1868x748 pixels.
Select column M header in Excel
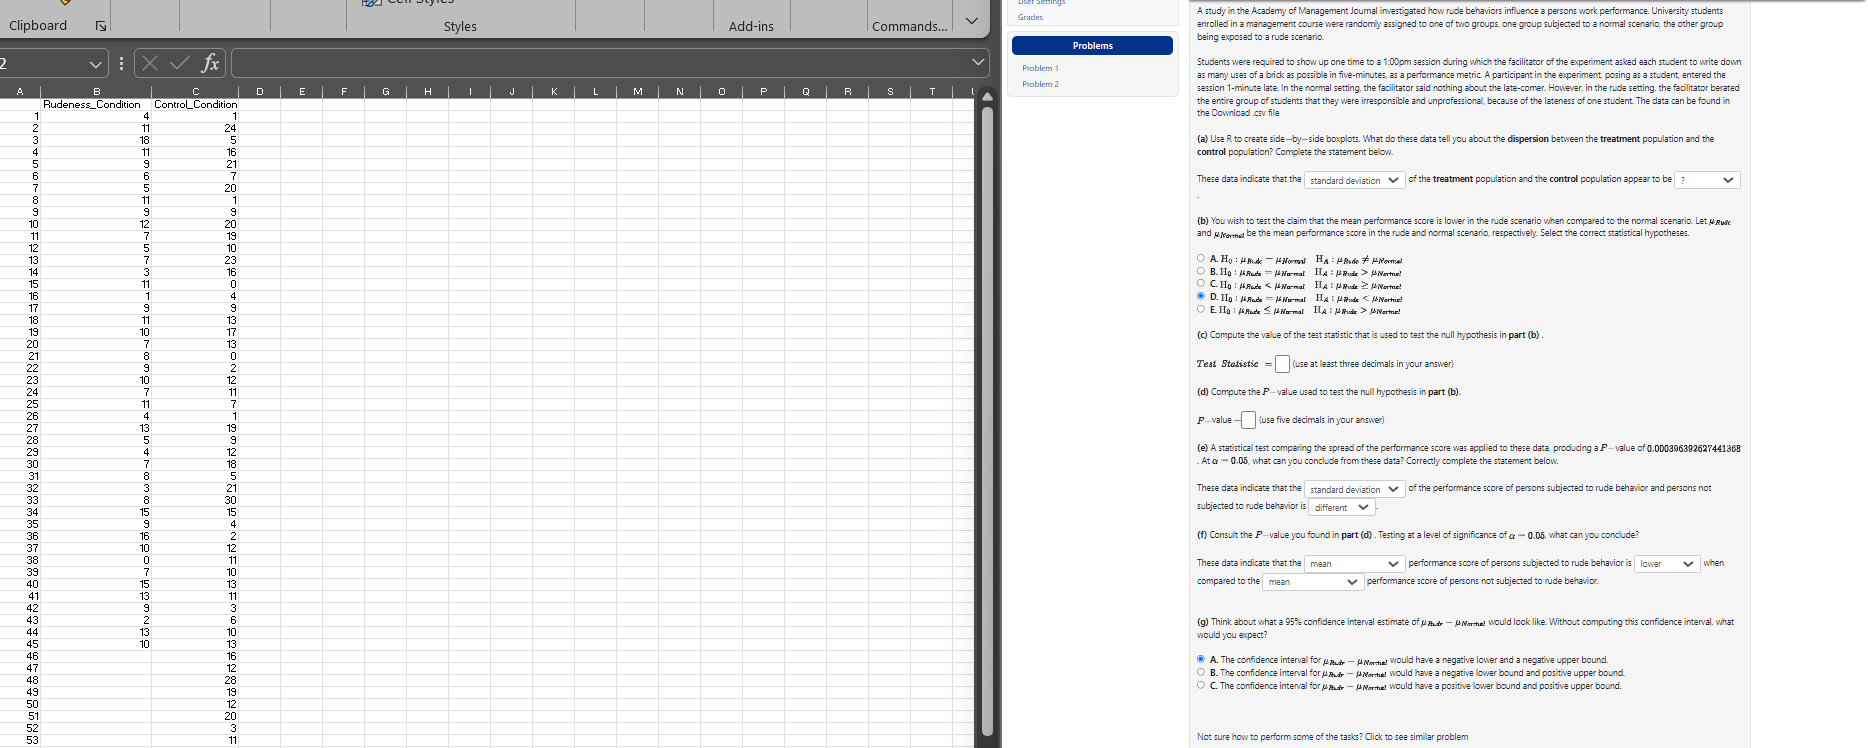637,91
